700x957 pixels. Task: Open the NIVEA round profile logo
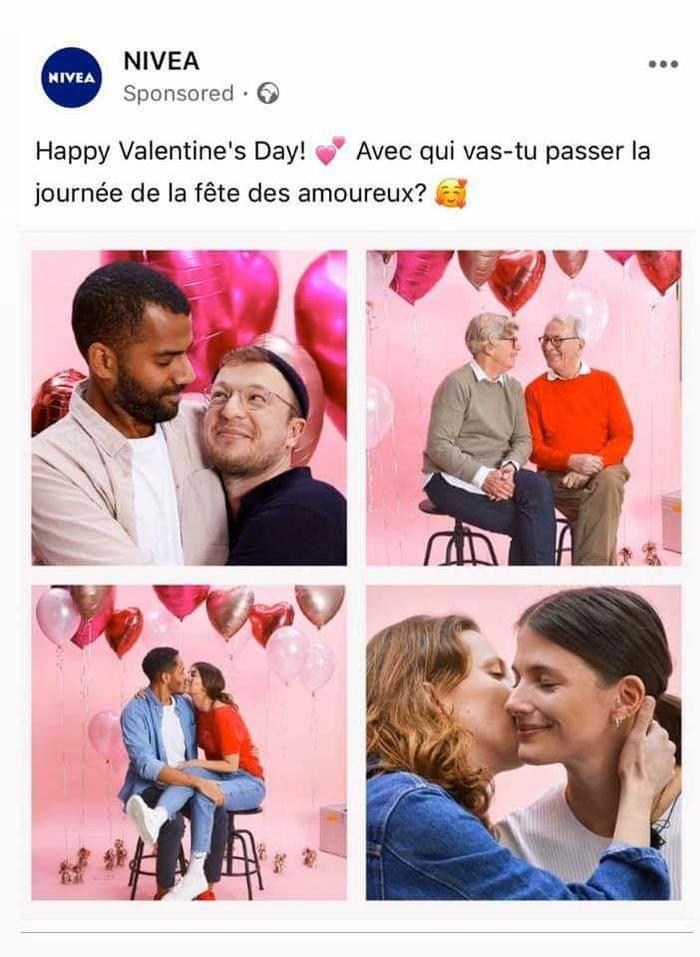pyautogui.click(x=71, y=78)
